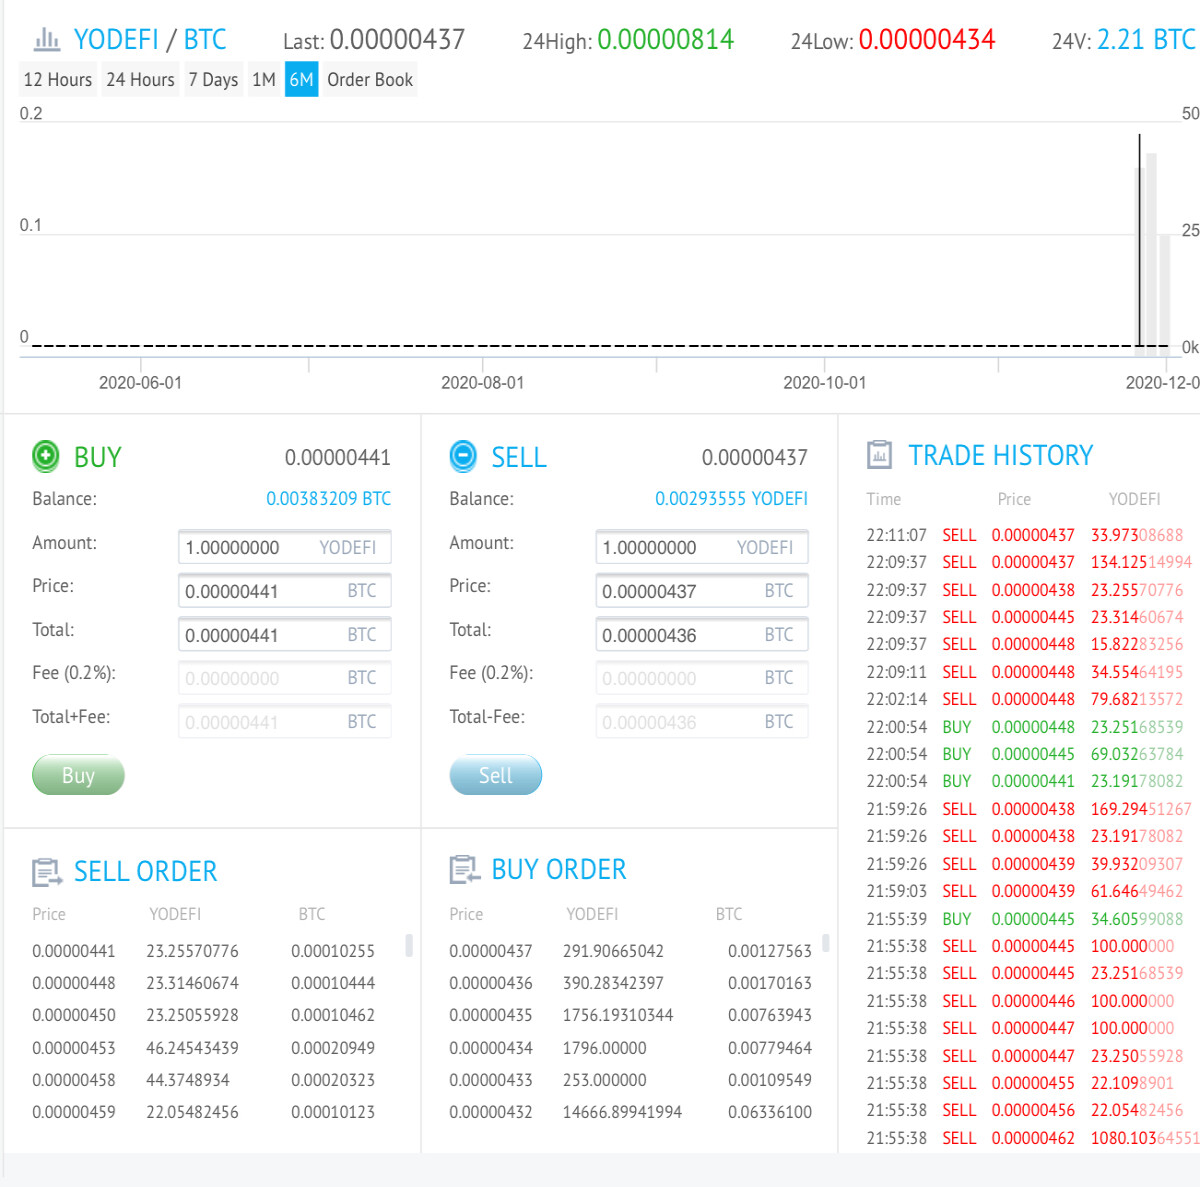The height and width of the screenshot is (1187, 1200).
Task: Select buy order with amount 390.28342397
Action: point(630,983)
